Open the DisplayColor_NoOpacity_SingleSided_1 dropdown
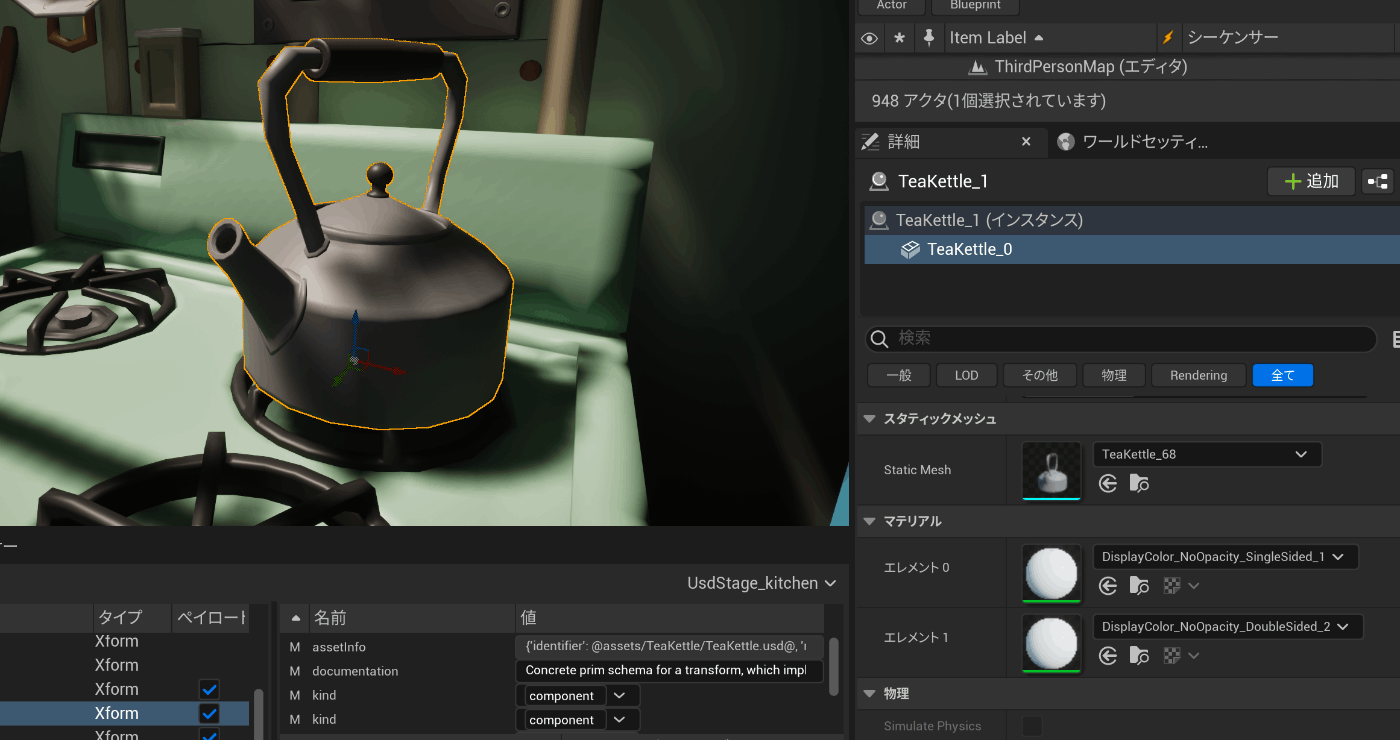The image size is (1400, 740). (1225, 556)
